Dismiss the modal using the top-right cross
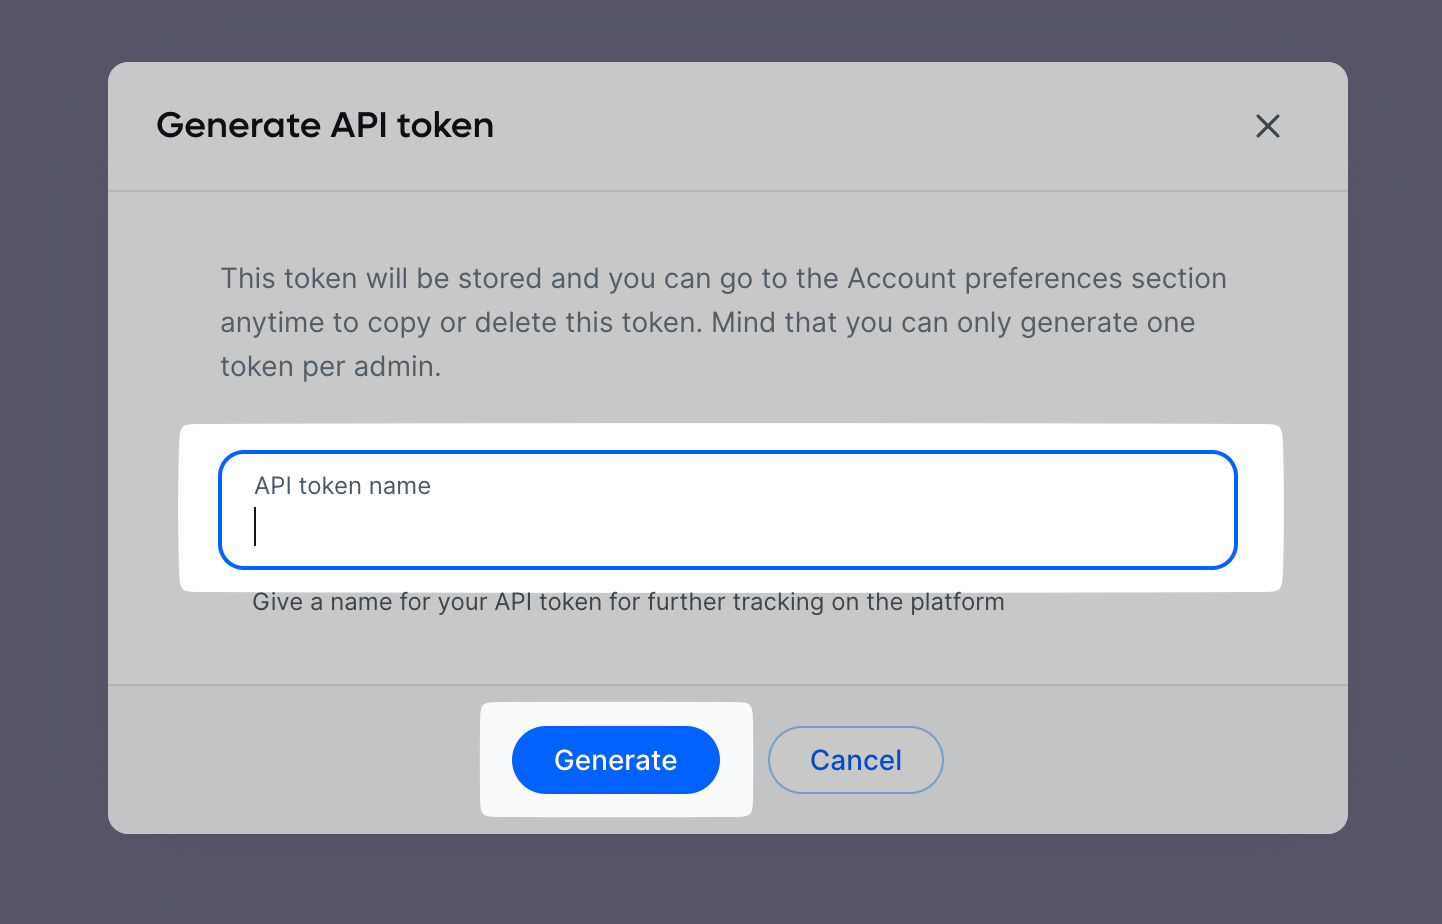Image resolution: width=1442 pixels, height=924 pixels. click(x=1267, y=126)
